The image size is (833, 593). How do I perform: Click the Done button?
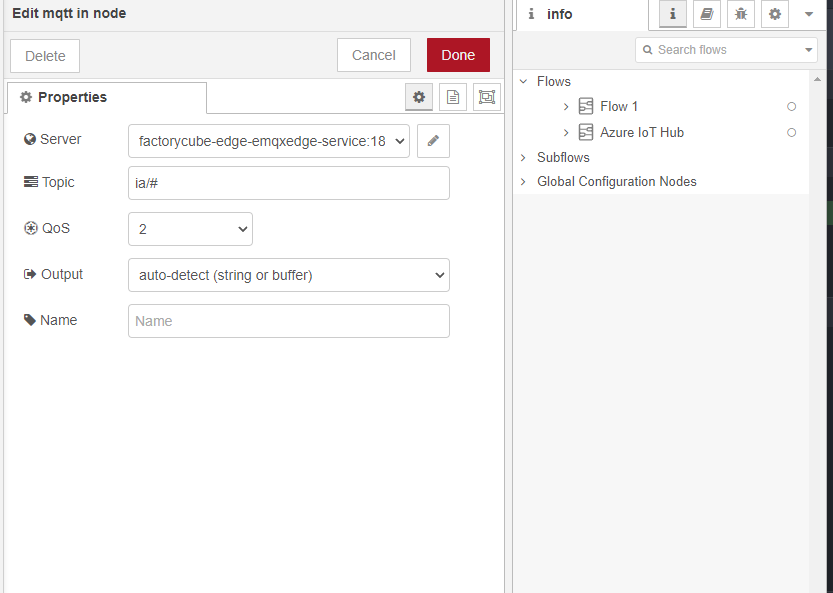(458, 56)
